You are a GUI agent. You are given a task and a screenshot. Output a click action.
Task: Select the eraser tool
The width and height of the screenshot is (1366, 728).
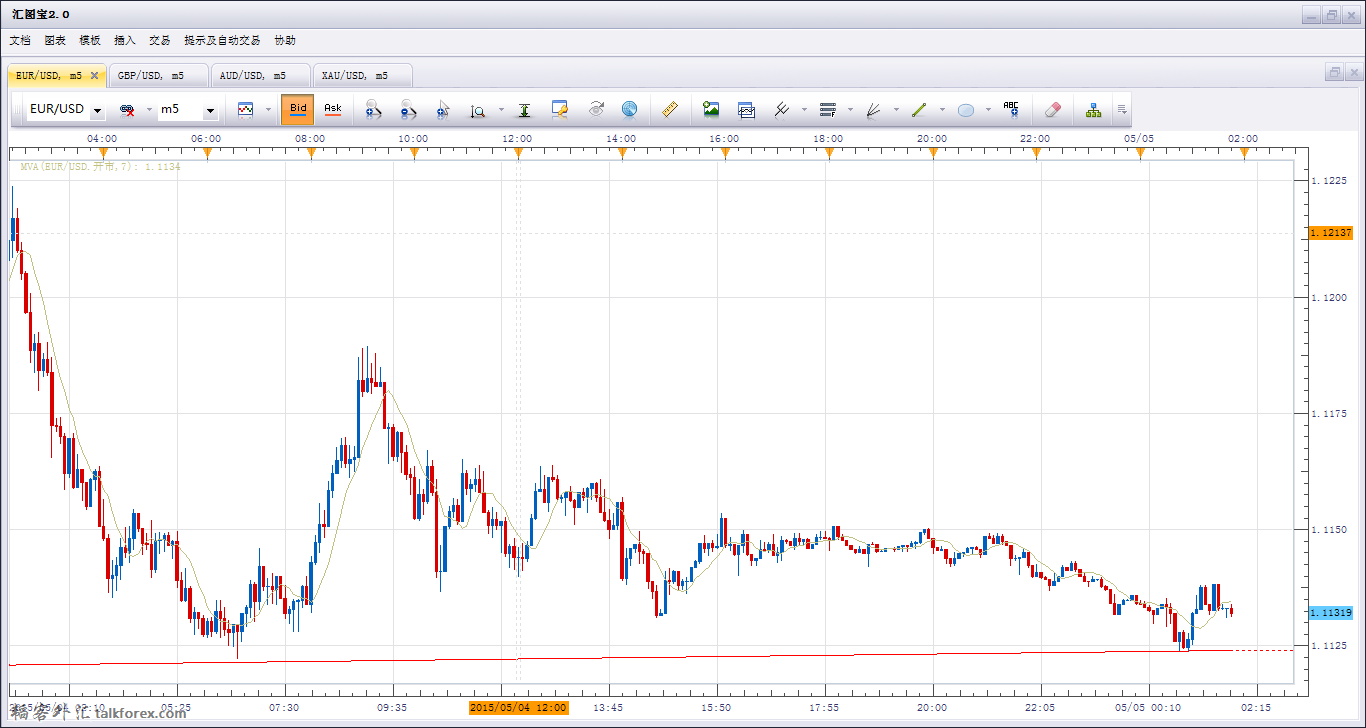click(x=1052, y=109)
